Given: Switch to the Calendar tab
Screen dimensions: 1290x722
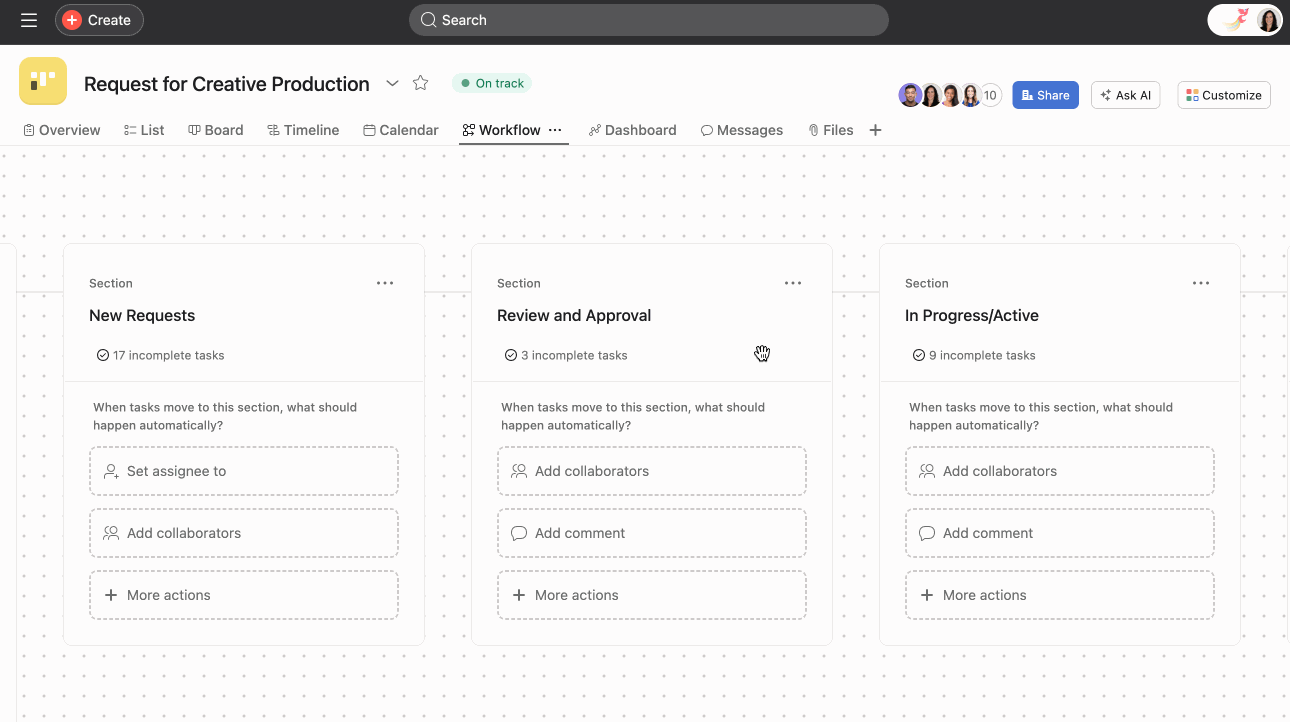Looking at the screenshot, I should (400, 130).
